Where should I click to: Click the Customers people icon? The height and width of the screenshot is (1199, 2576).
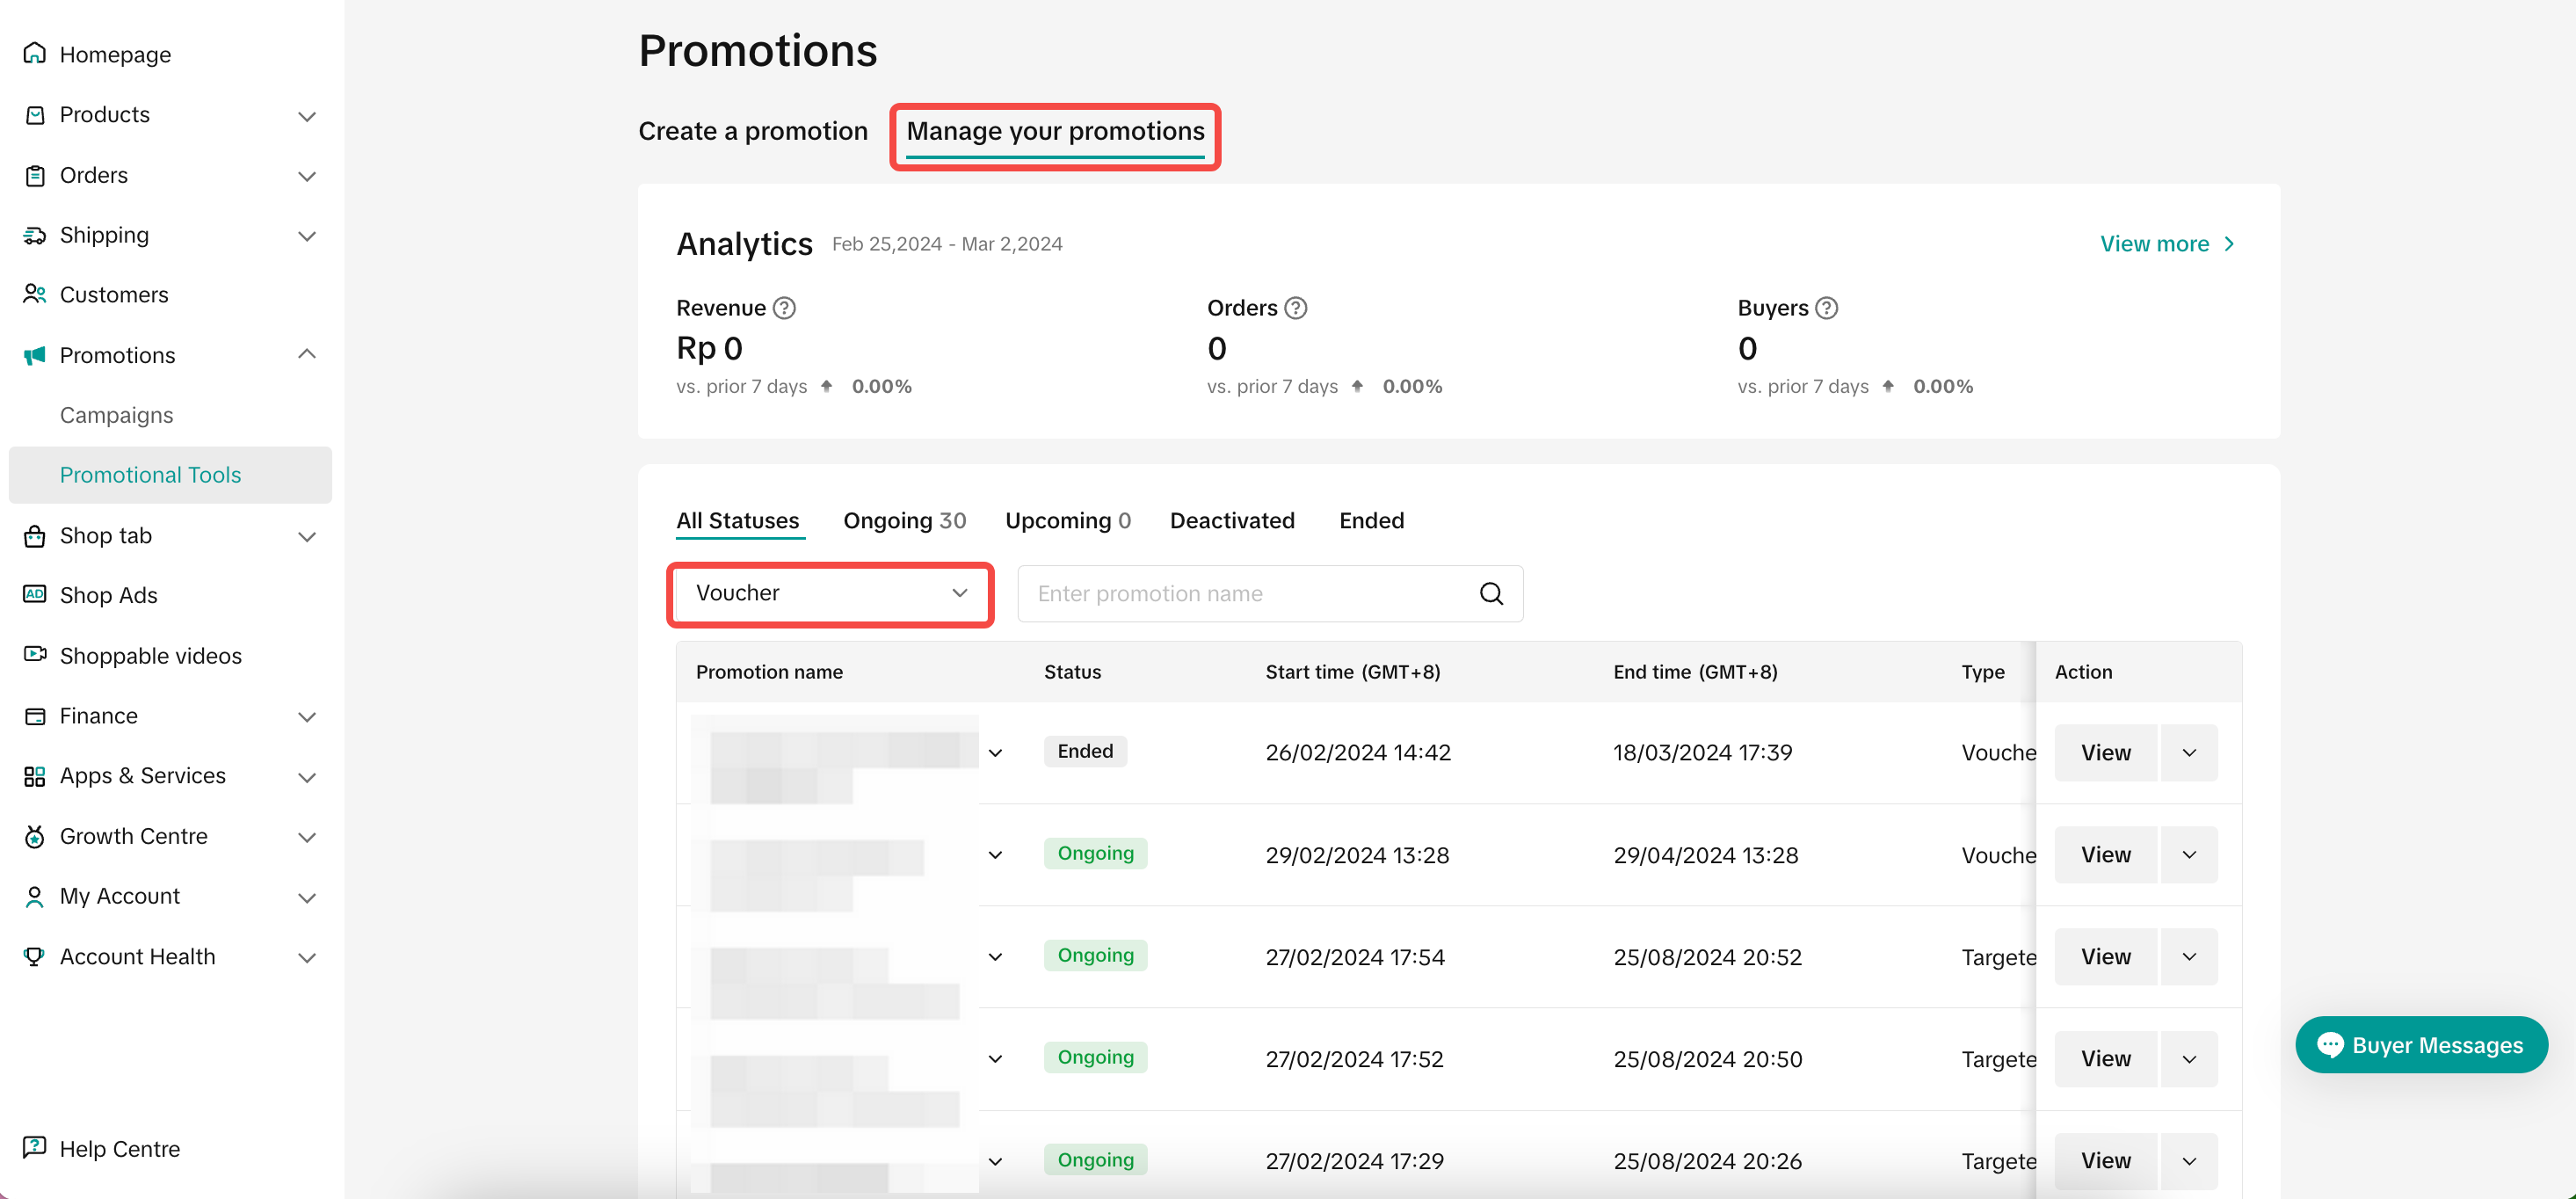(35, 294)
